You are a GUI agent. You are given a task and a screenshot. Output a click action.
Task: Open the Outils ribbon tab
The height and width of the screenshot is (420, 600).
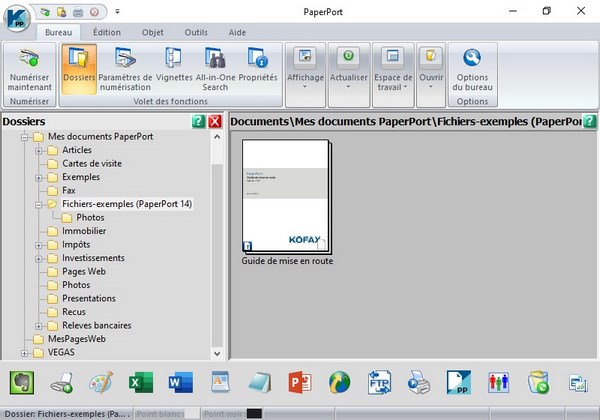[x=196, y=33]
